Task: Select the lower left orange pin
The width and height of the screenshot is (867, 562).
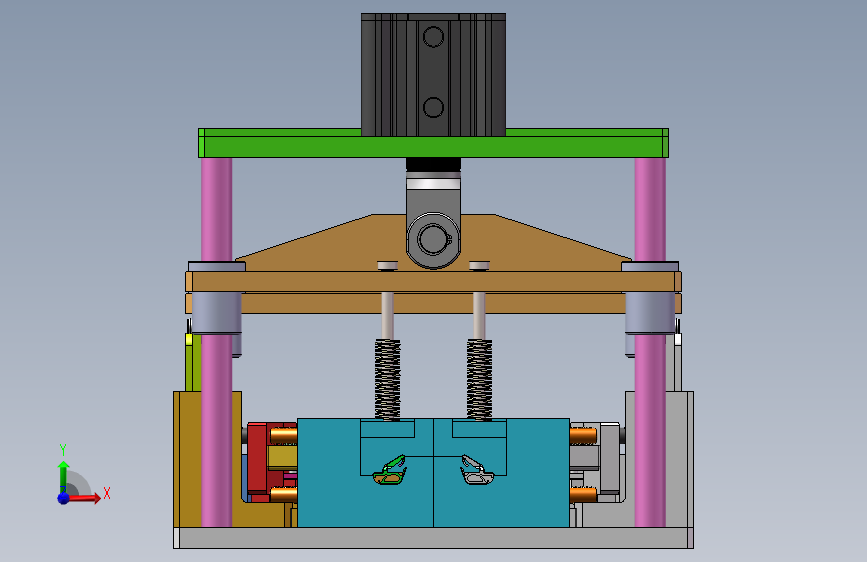Action: [284, 494]
